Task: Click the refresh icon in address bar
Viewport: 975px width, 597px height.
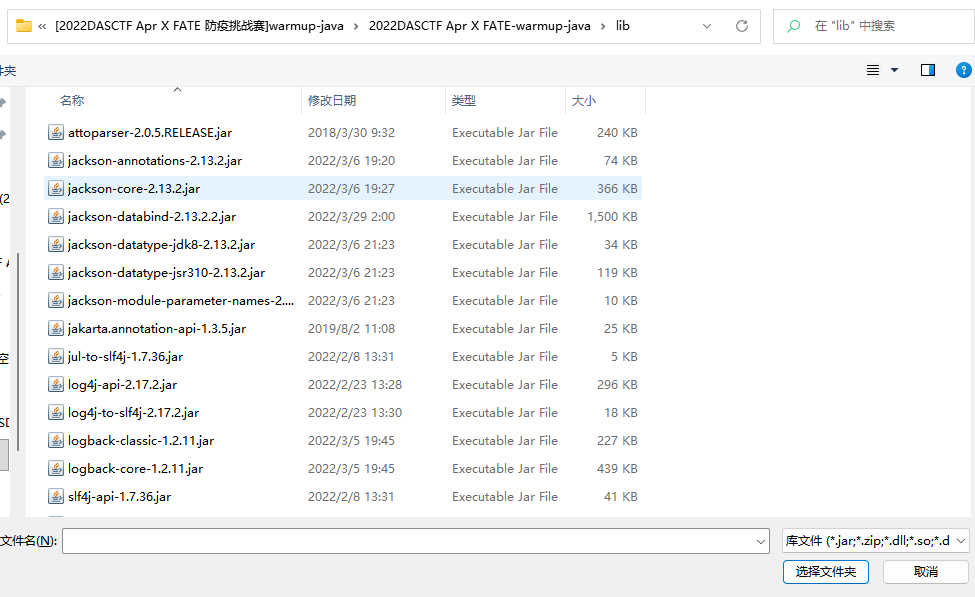Action: (741, 26)
